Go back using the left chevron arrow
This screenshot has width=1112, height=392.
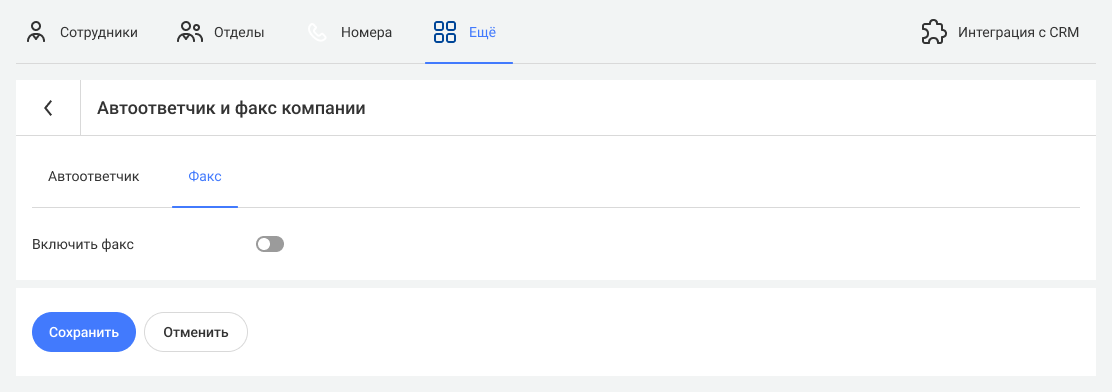(x=48, y=108)
